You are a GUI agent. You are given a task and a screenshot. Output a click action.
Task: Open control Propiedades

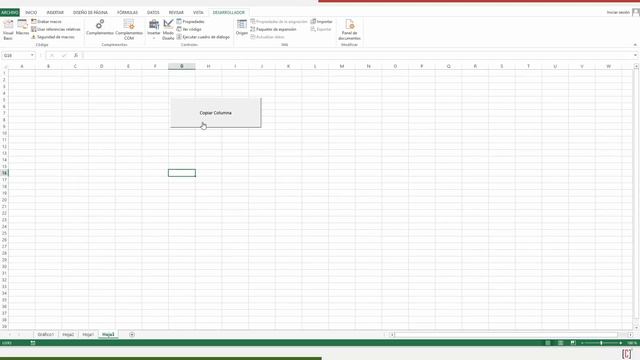pyautogui.click(x=191, y=21)
